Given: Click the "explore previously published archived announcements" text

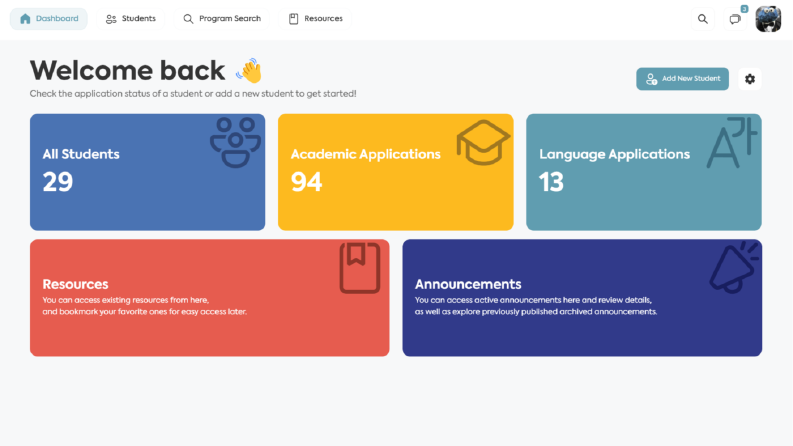Looking at the screenshot, I should click(x=536, y=311).
